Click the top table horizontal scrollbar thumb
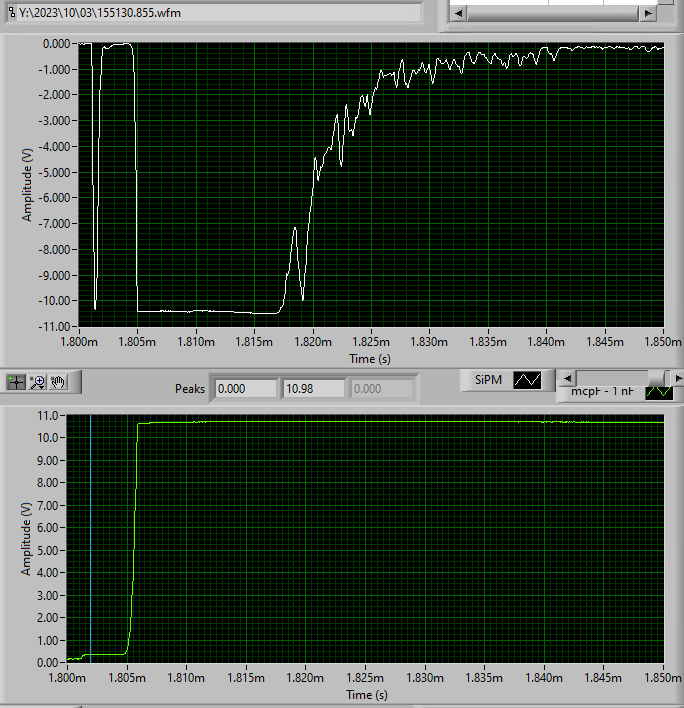This screenshot has height=708, width=684. [553, 13]
